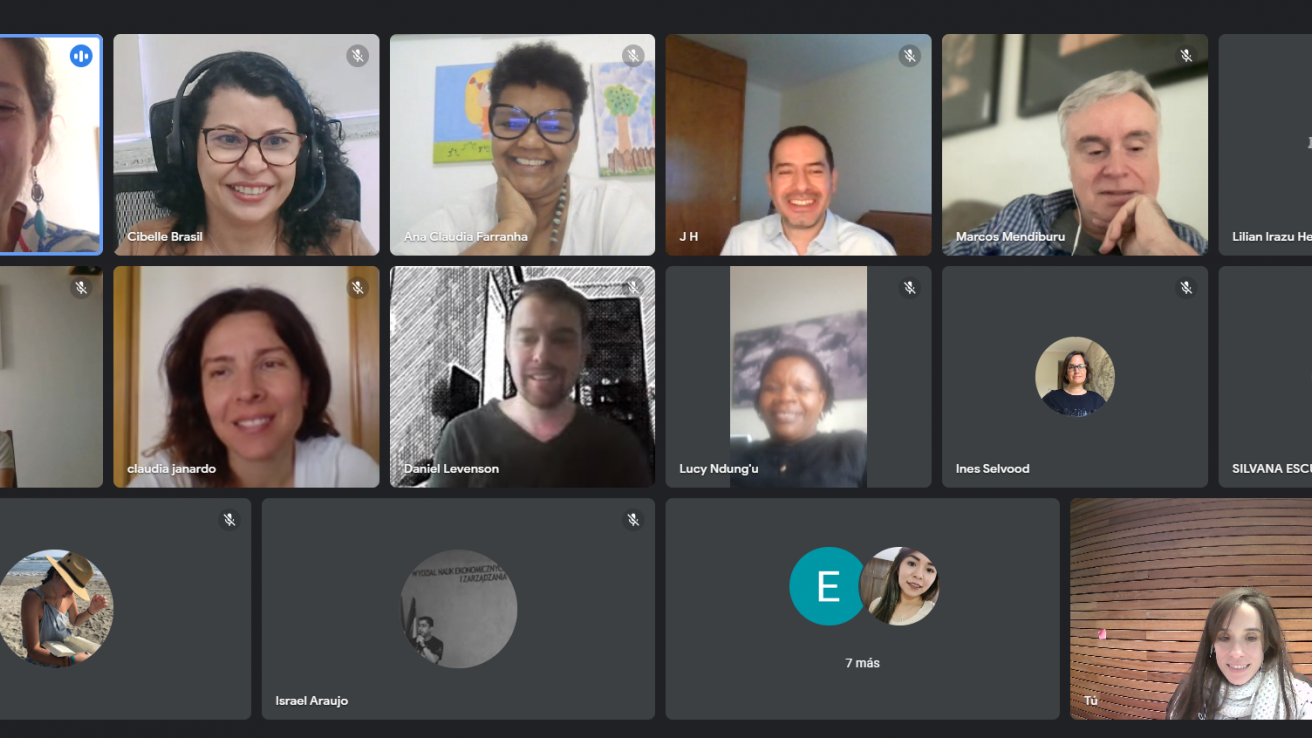
Task: Click Daniel Levenson's black-and-white video tile
Action: (522, 377)
